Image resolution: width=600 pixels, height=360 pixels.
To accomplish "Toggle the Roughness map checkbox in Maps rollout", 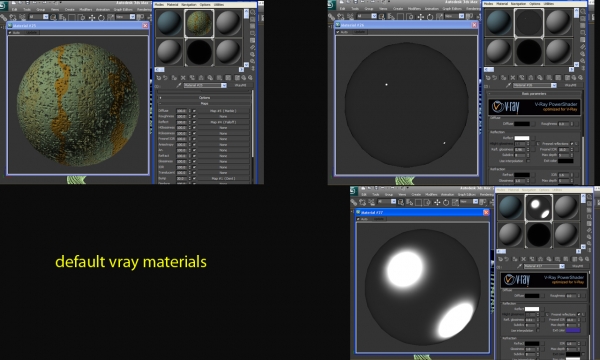I will (x=194, y=116).
